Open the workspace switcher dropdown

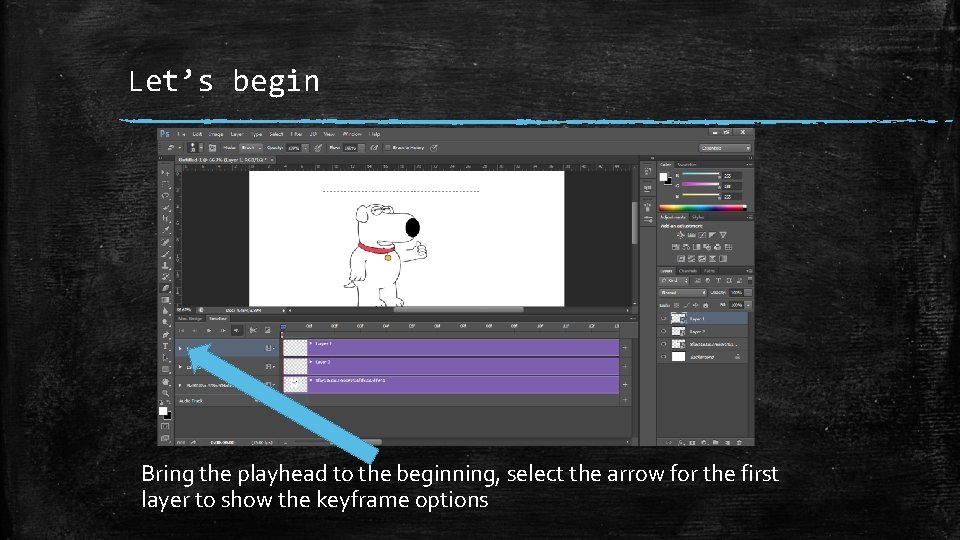coord(725,148)
